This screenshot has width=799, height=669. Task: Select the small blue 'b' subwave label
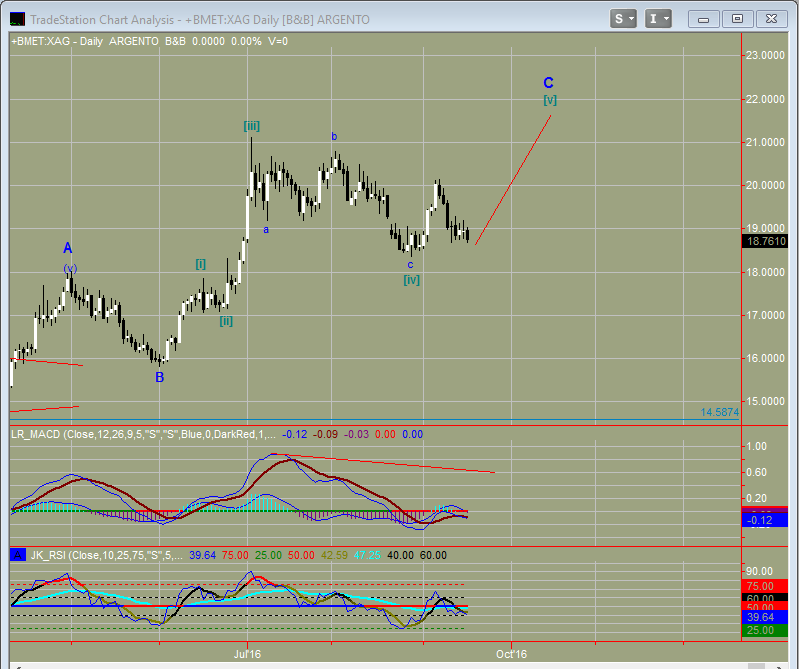(x=334, y=136)
